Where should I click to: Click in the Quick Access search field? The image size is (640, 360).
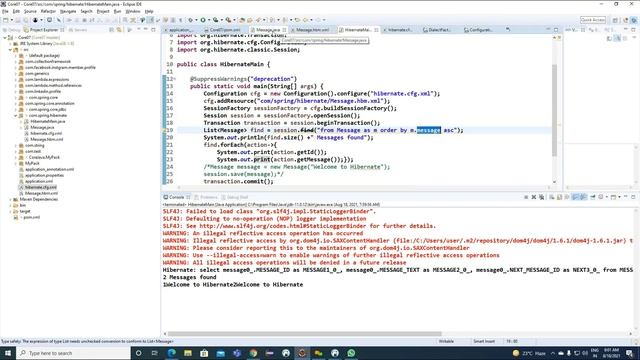pyautogui.click(x=593, y=20)
